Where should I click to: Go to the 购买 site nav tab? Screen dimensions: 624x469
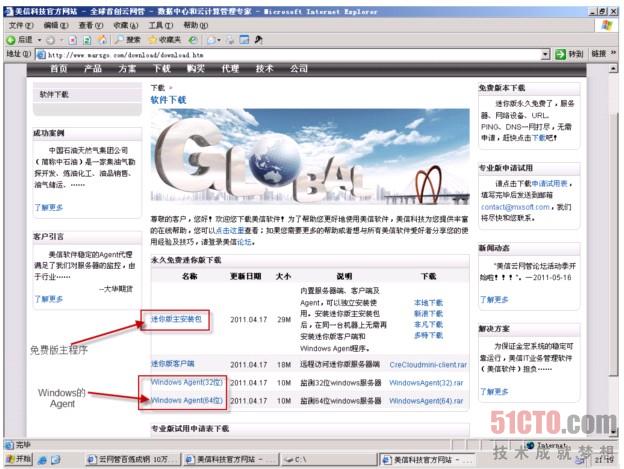tap(195, 68)
